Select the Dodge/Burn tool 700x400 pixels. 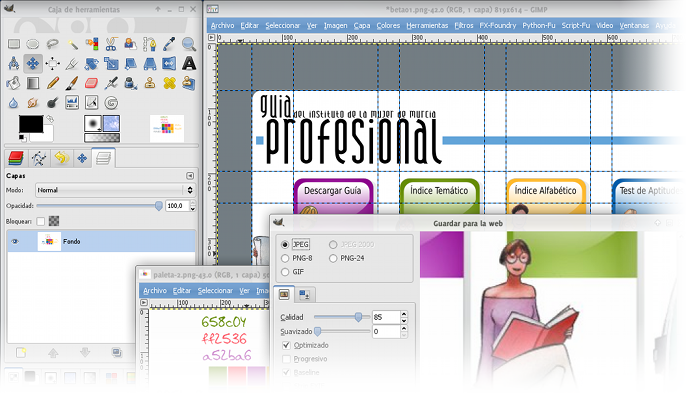(52, 103)
